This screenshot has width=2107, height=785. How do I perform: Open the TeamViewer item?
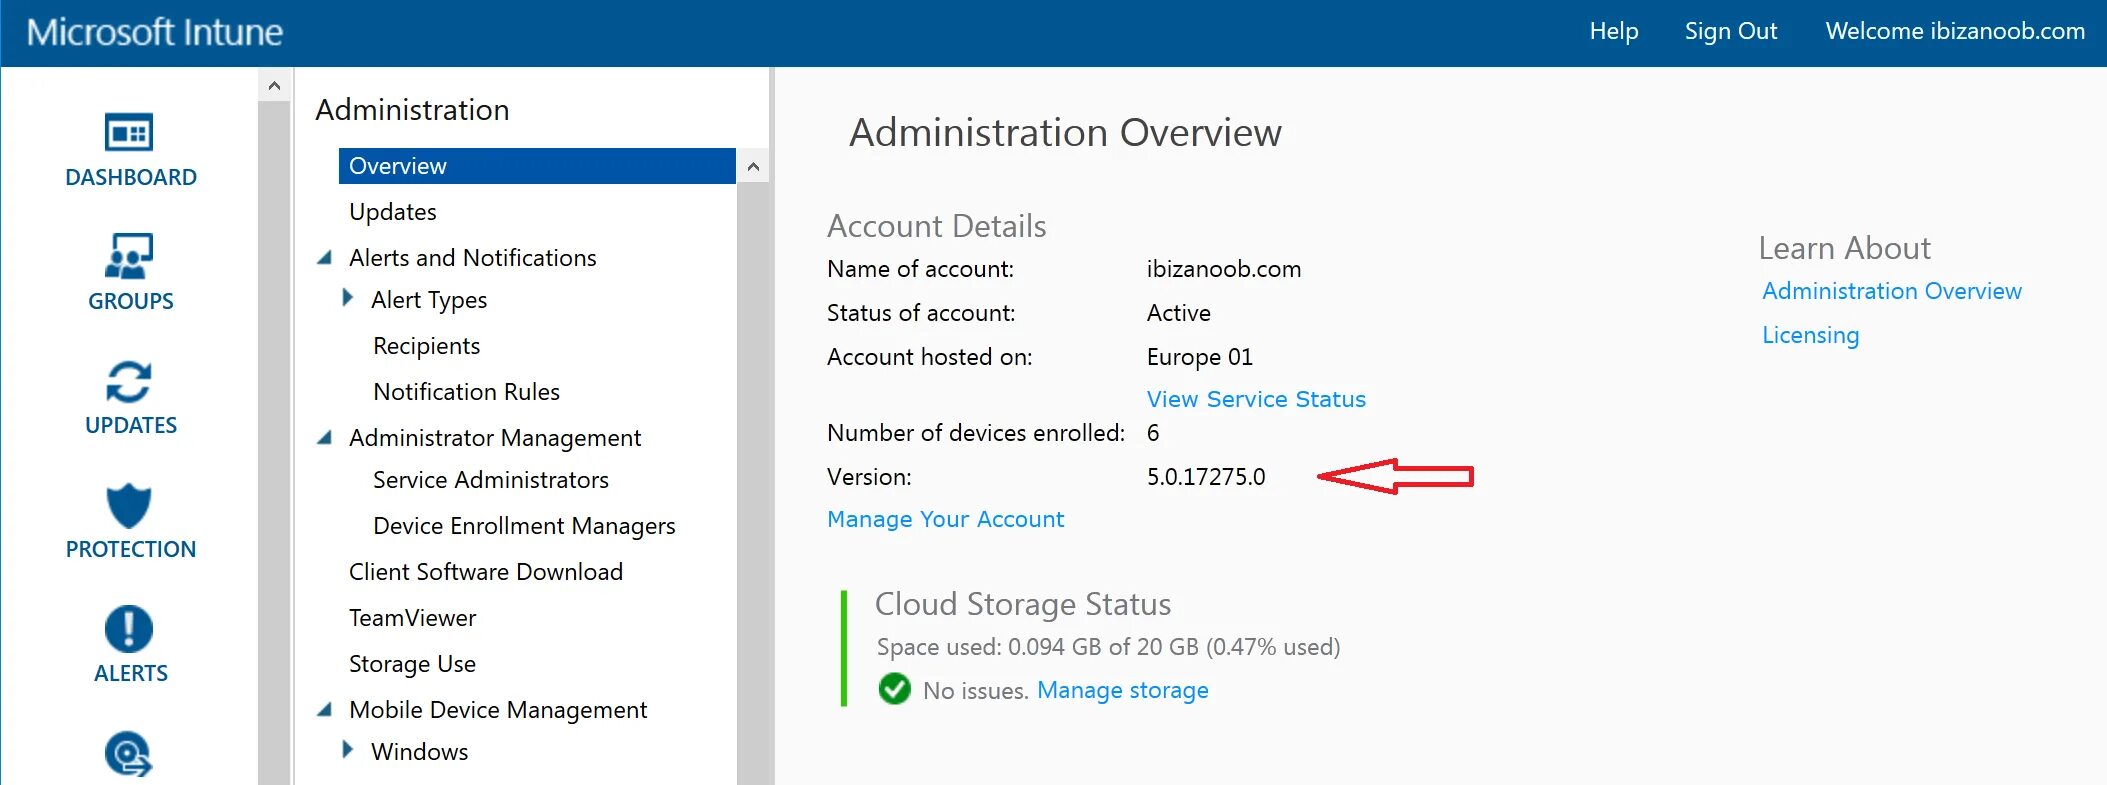[412, 618]
